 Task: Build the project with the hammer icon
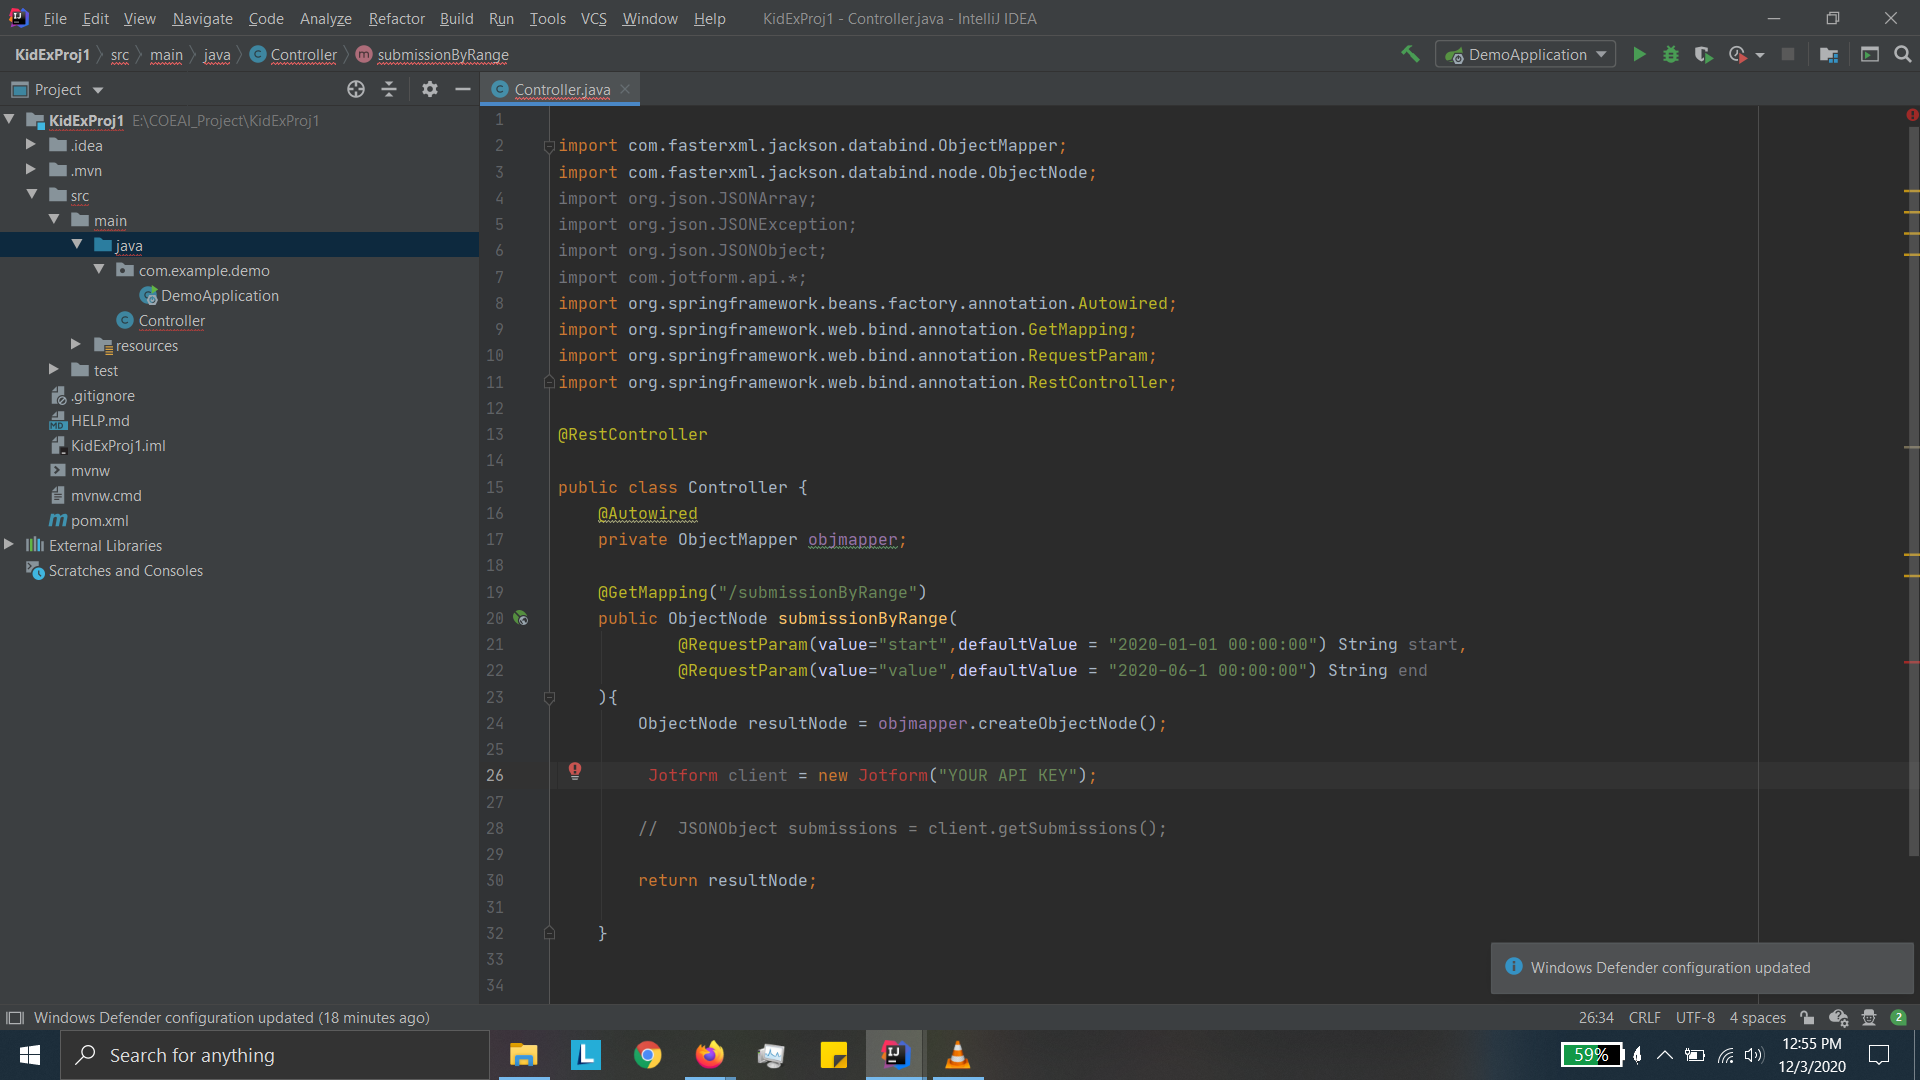(1411, 54)
